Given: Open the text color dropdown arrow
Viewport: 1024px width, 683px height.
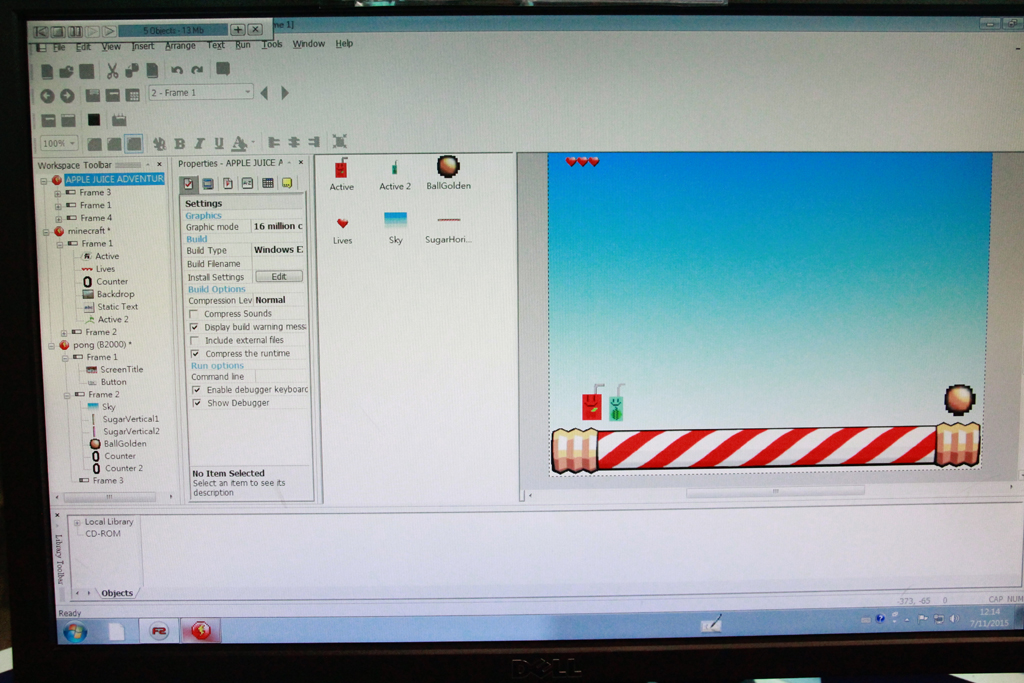Looking at the screenshot, I should coord(253,143).
